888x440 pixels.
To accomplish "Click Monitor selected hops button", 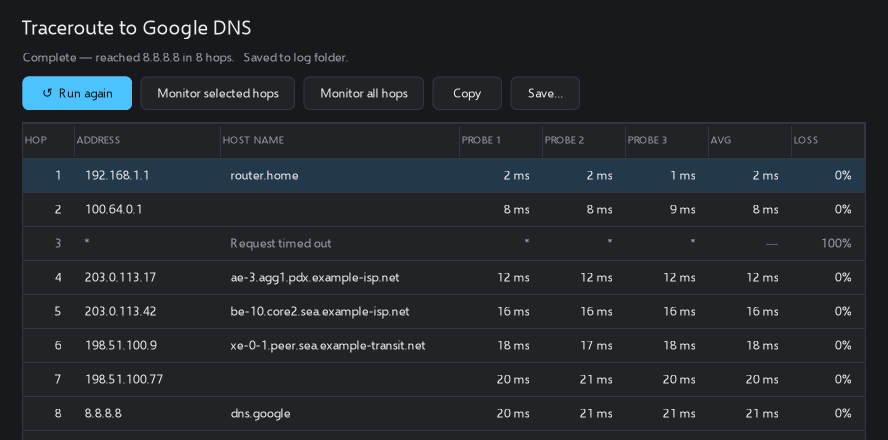I will point(217,93).
